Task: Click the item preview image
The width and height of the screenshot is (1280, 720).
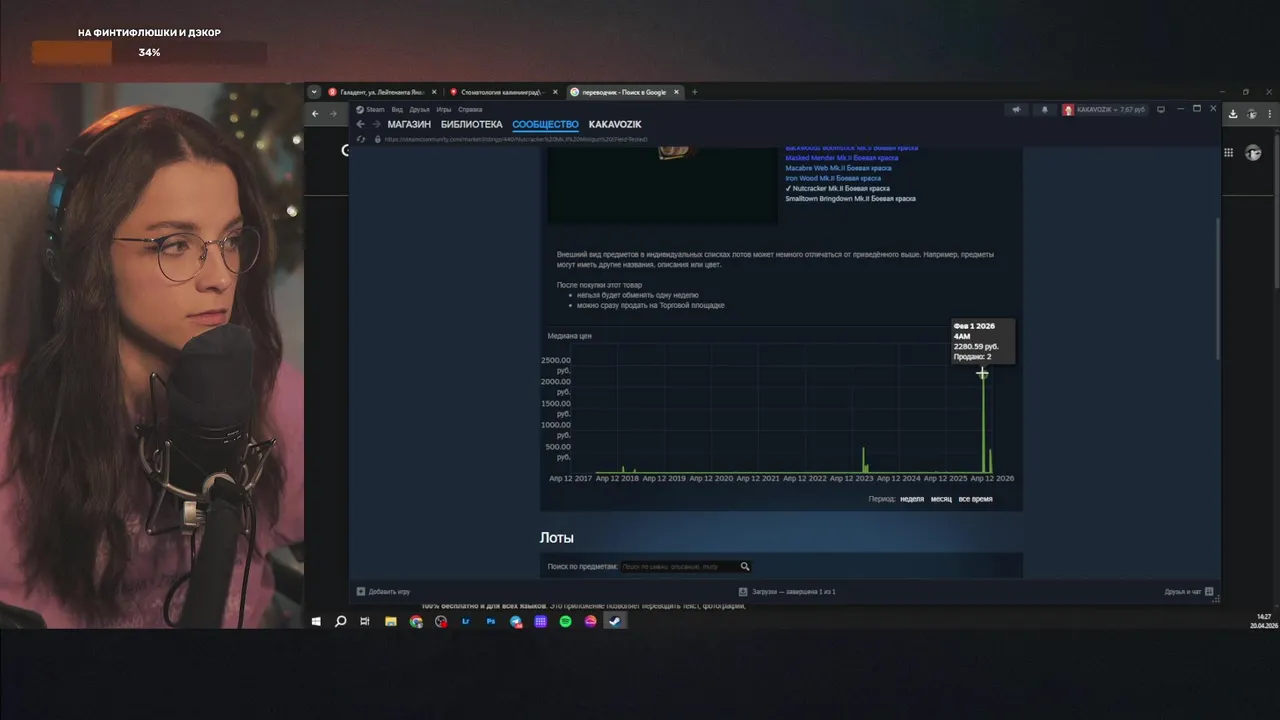Action: (663, 184)
